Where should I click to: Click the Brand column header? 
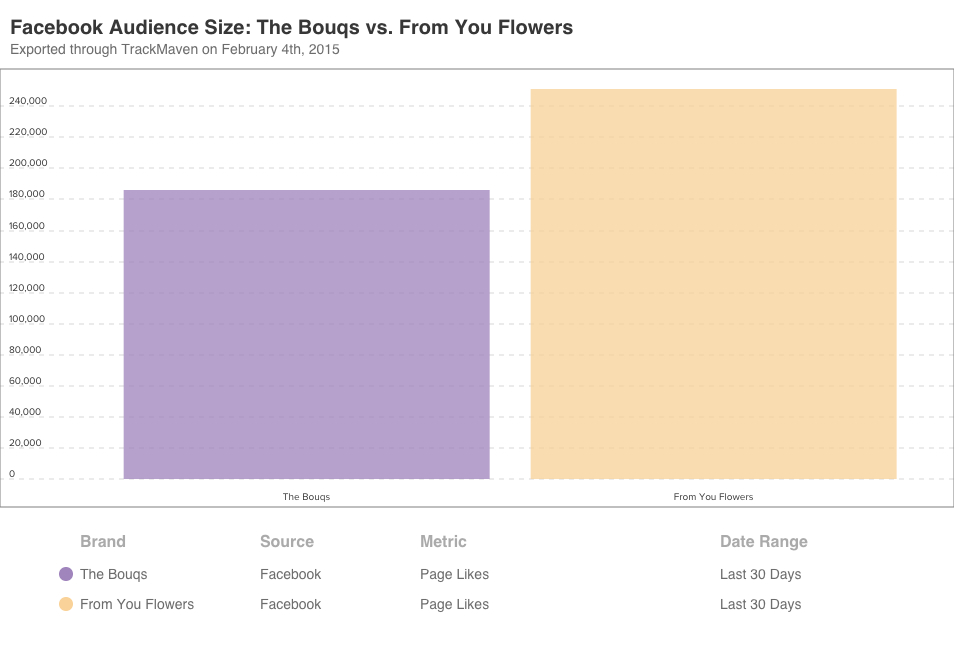click(103, 541)
